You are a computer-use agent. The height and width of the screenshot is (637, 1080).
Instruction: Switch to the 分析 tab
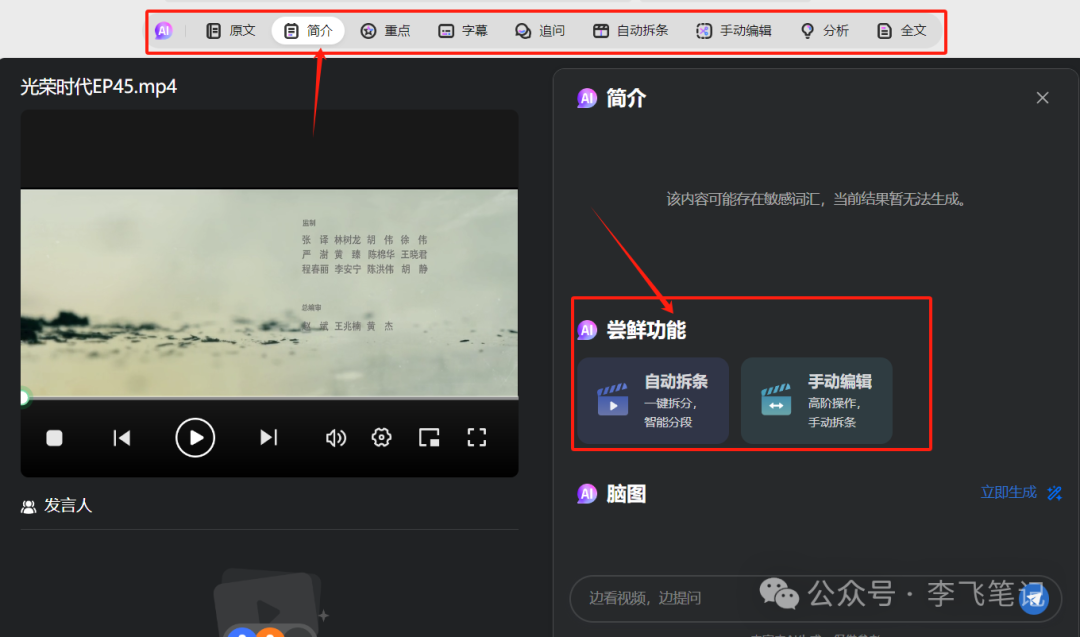(x=824, y=30)
